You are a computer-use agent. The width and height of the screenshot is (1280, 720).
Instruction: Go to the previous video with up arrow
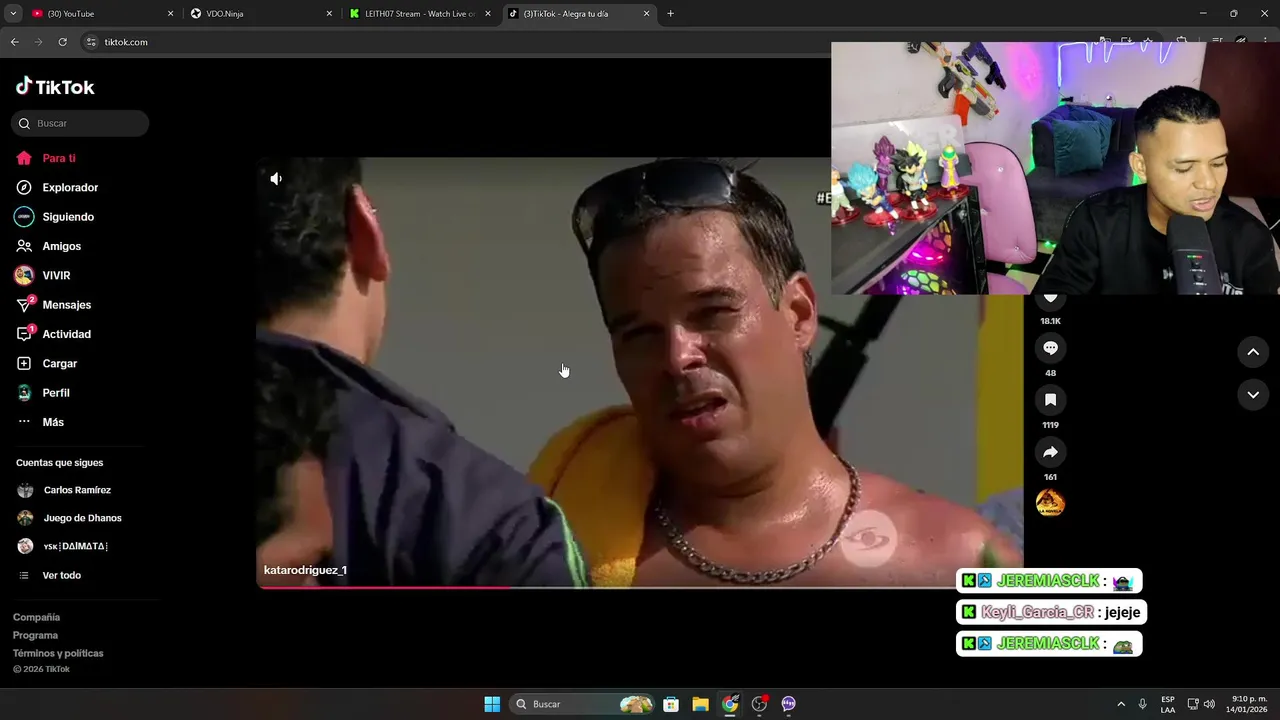pyautogui.click(x=1253, y=352)
